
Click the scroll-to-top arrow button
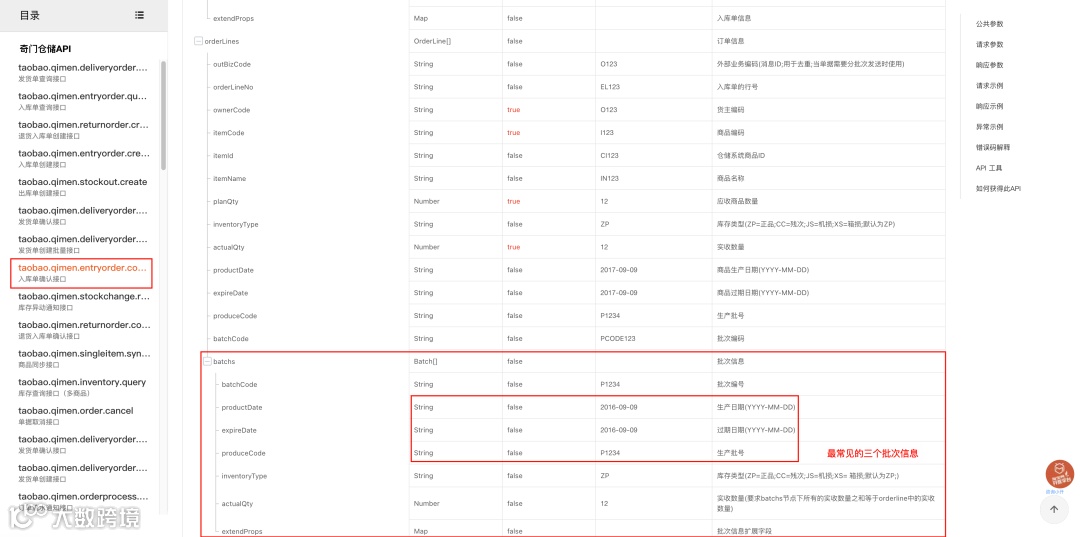pyautogui.click(x=1053, y=509)
